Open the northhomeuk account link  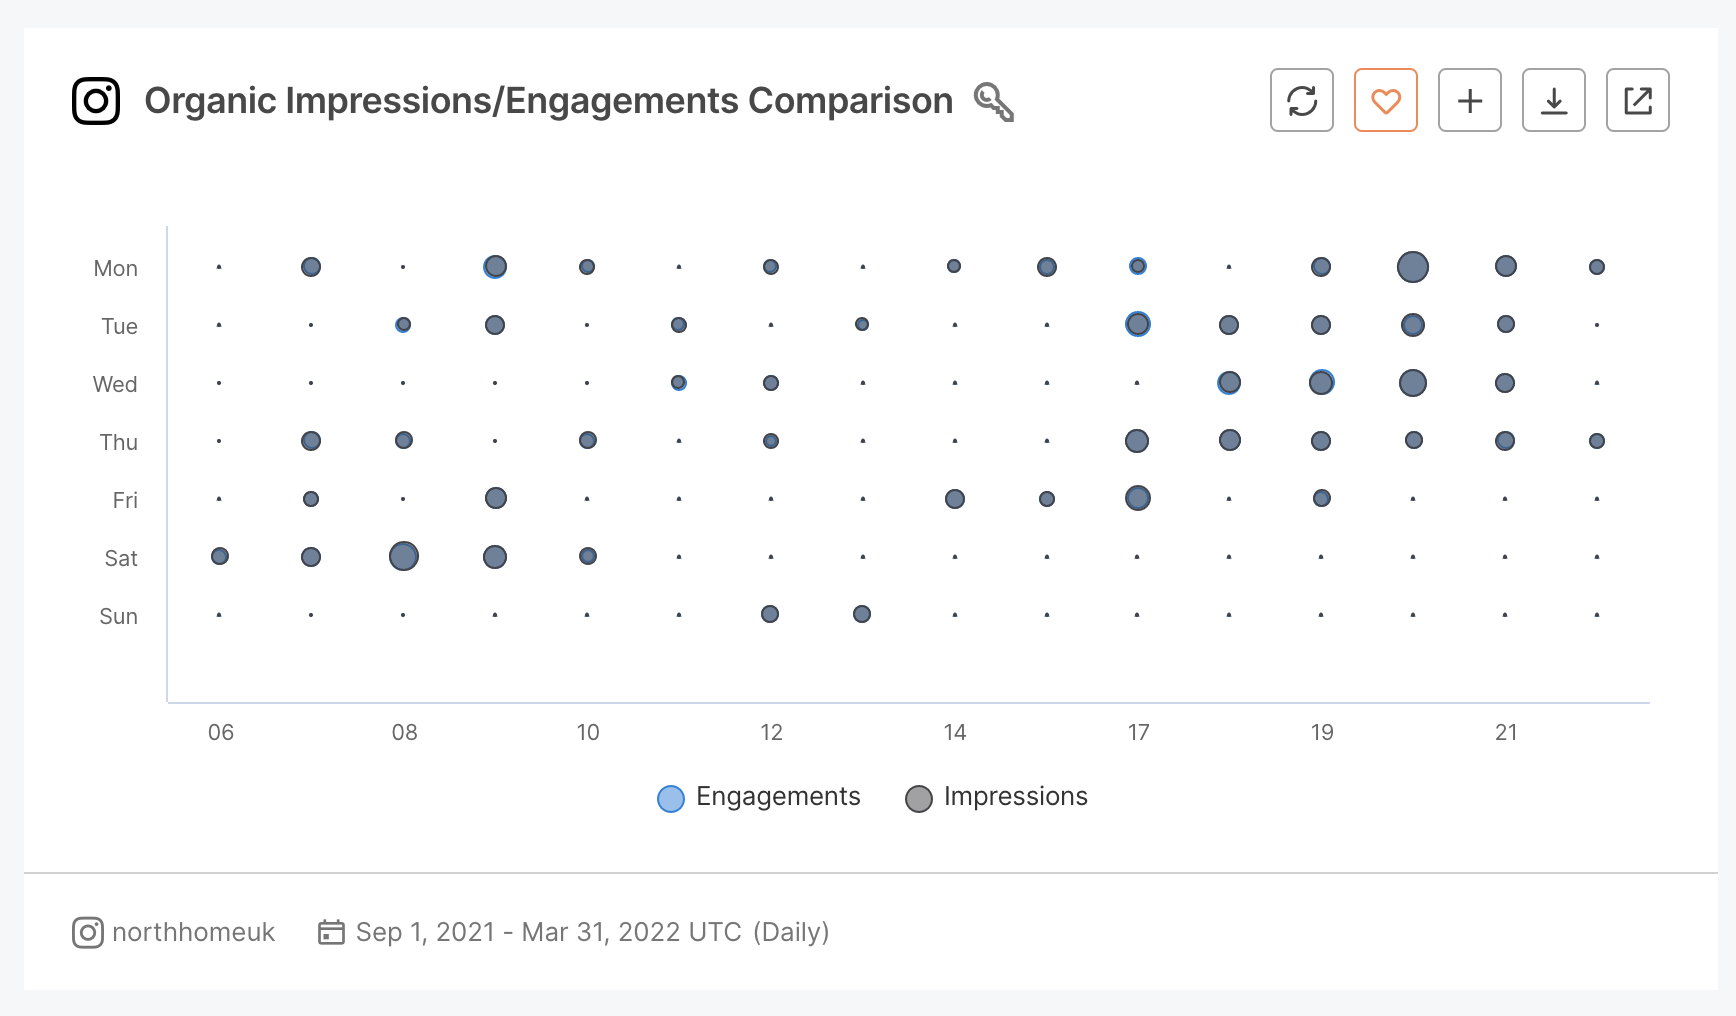[195, 932]
